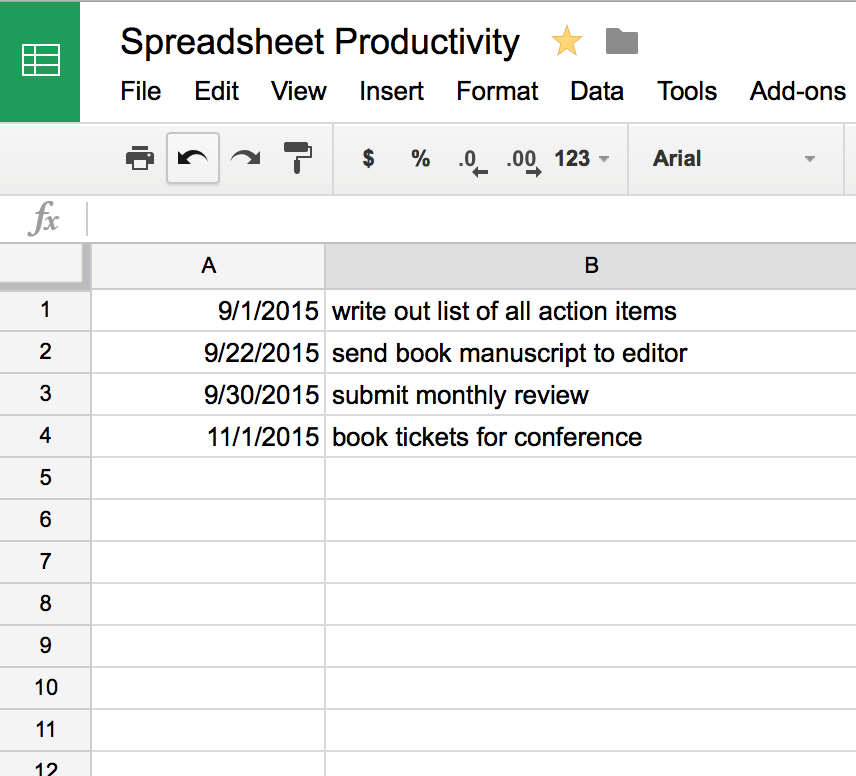Image resolution: width=856 pixels, height=776 pixels.
Task: Click the Print icon
Action: (139, 158)
